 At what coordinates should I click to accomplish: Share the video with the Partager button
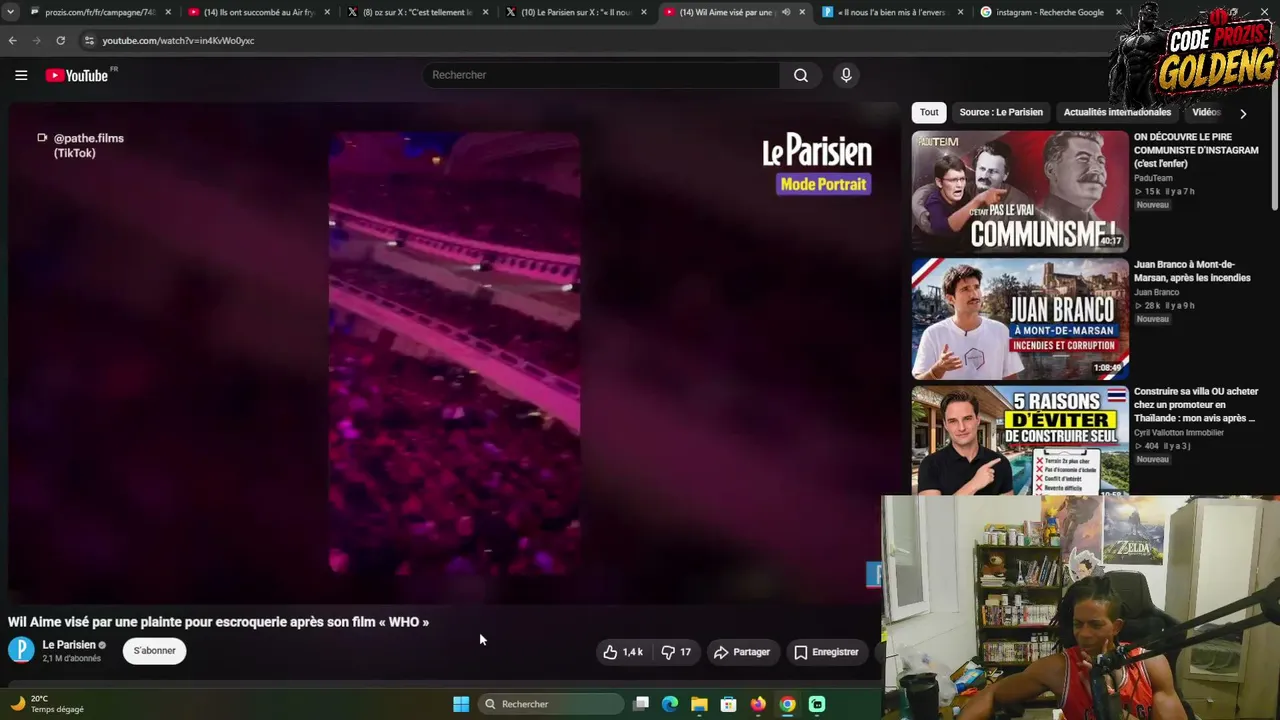coord(742,652)
